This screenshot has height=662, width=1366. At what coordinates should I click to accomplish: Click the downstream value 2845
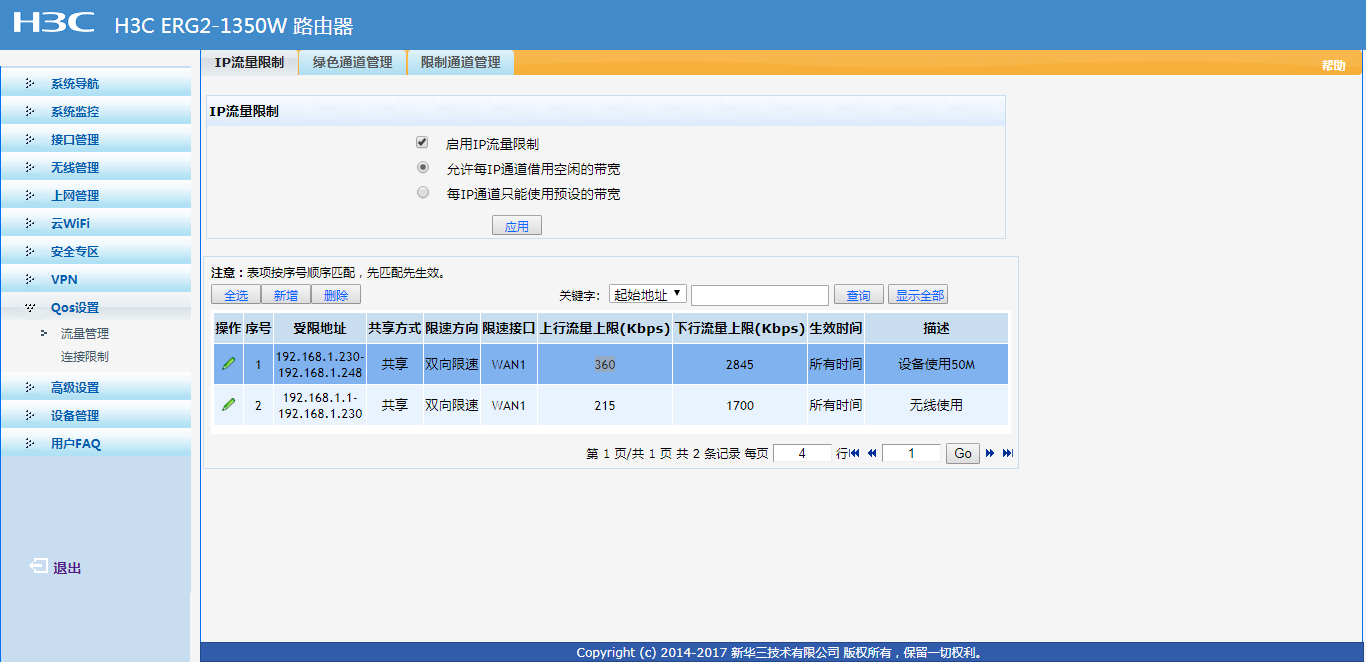740,364
